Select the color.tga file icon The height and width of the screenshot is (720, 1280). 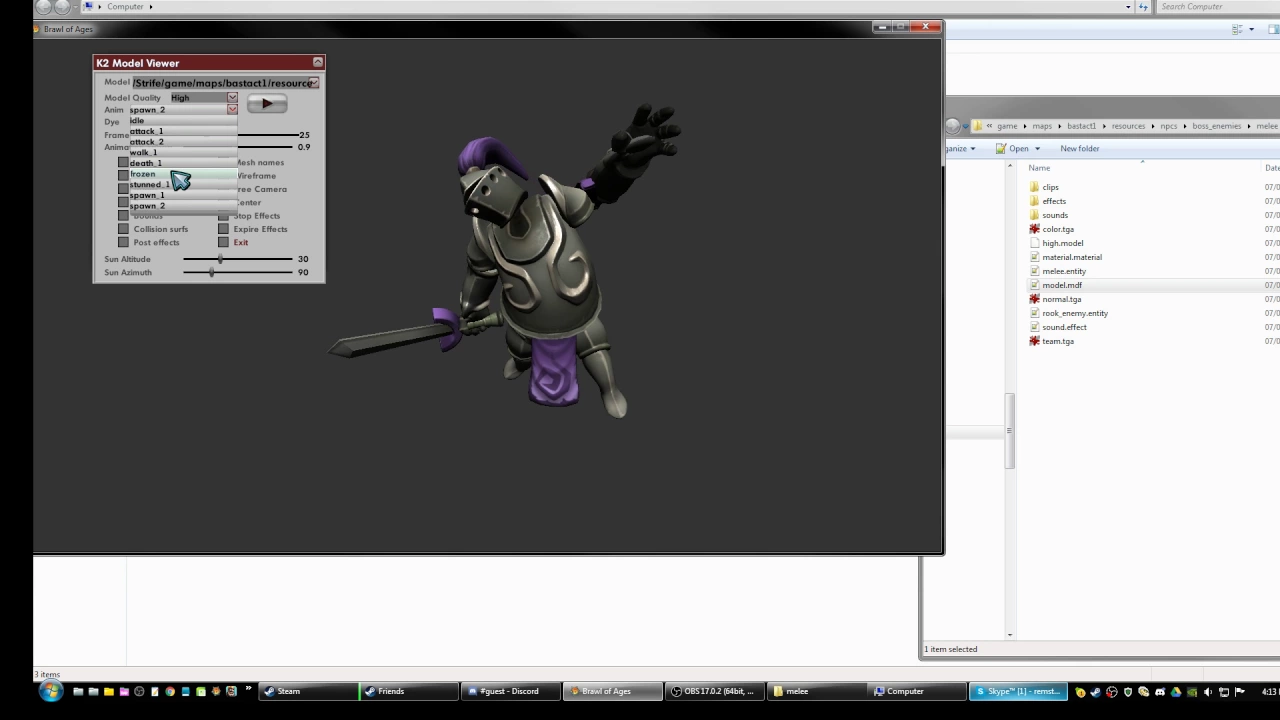(1035, 229)
